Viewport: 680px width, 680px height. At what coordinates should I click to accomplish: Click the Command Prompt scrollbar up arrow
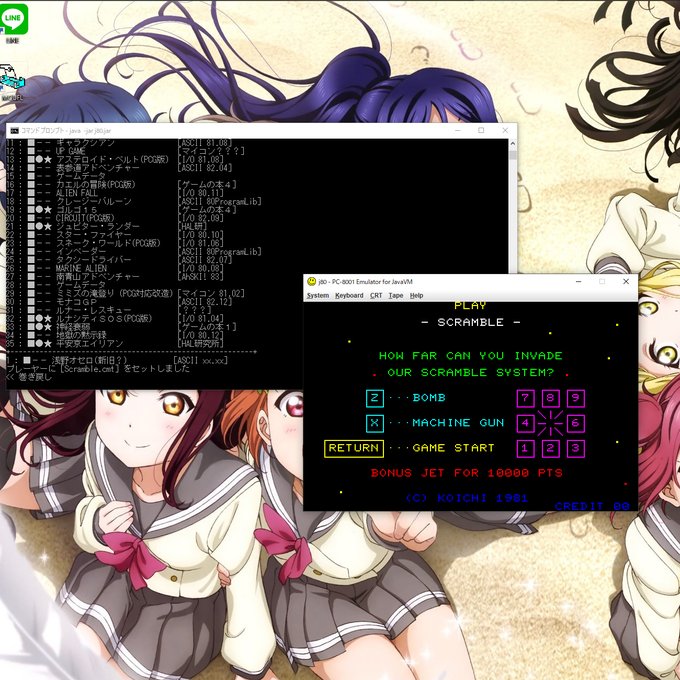click(x=513, y=144)
